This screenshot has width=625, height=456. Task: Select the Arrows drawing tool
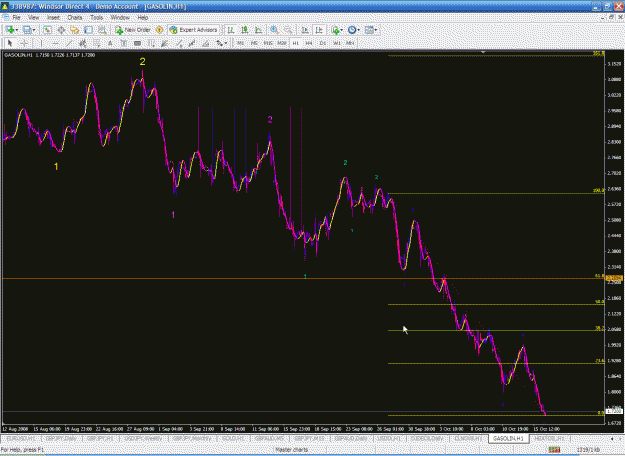[219, 43]
